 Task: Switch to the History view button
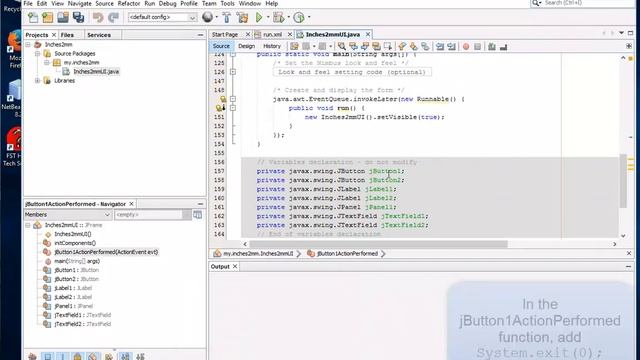pos(272,46)
